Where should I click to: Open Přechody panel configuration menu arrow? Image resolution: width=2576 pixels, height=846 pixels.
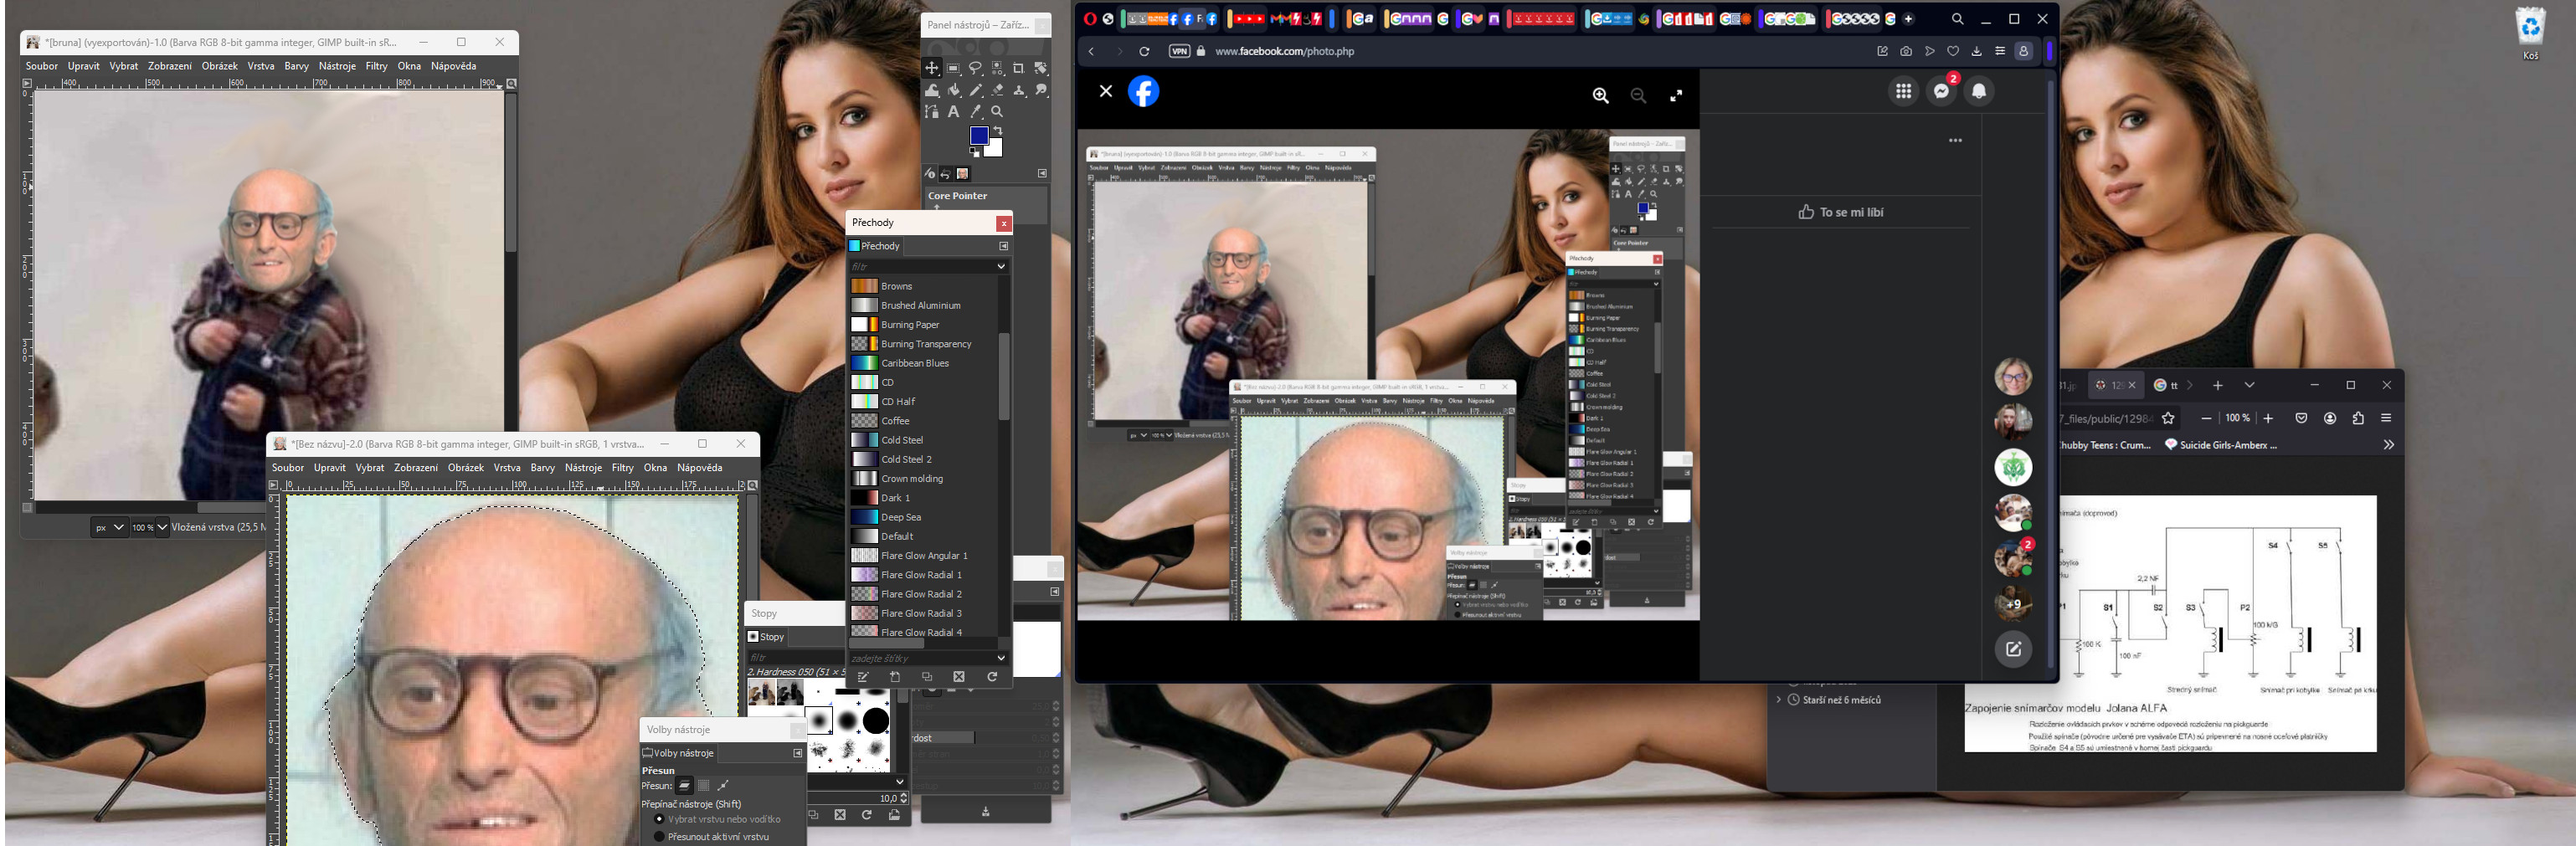(1003, 245)
